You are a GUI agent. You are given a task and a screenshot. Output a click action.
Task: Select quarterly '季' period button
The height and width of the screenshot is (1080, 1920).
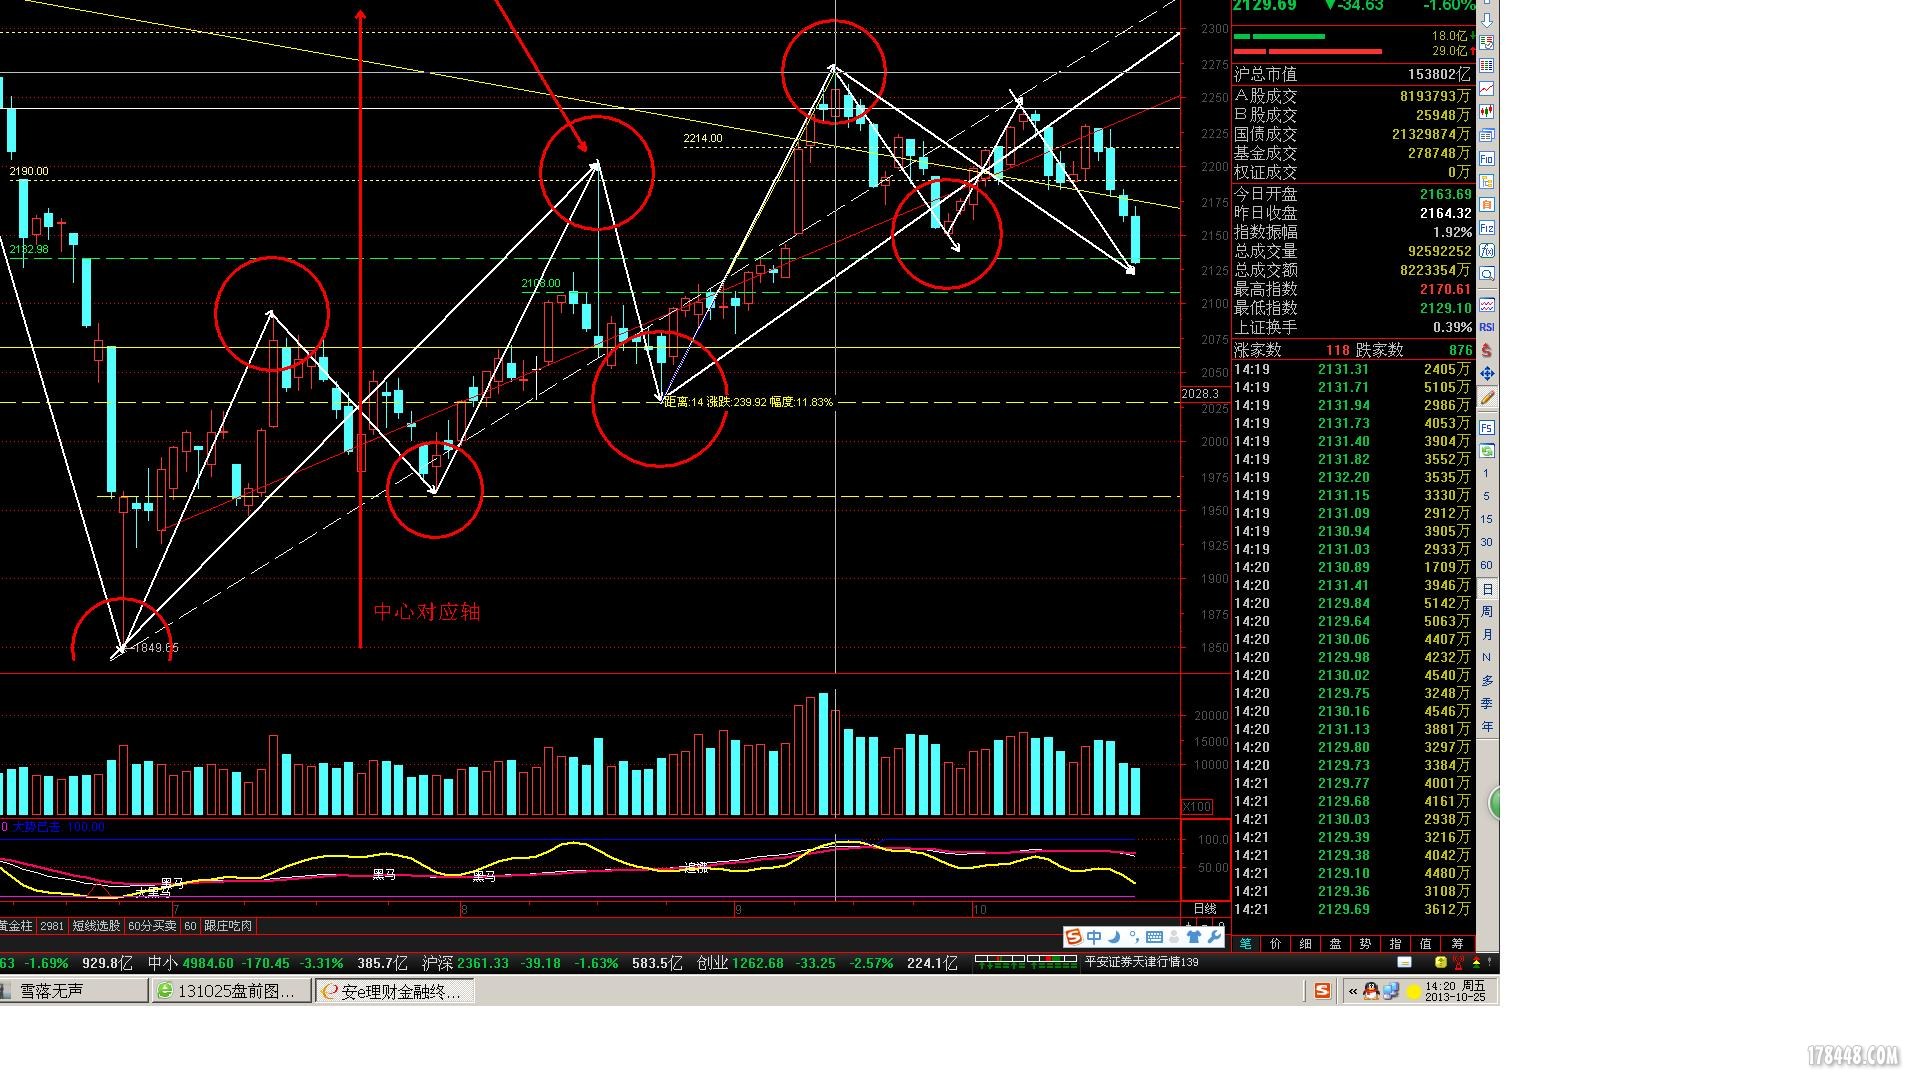[x=1486, y=703]
